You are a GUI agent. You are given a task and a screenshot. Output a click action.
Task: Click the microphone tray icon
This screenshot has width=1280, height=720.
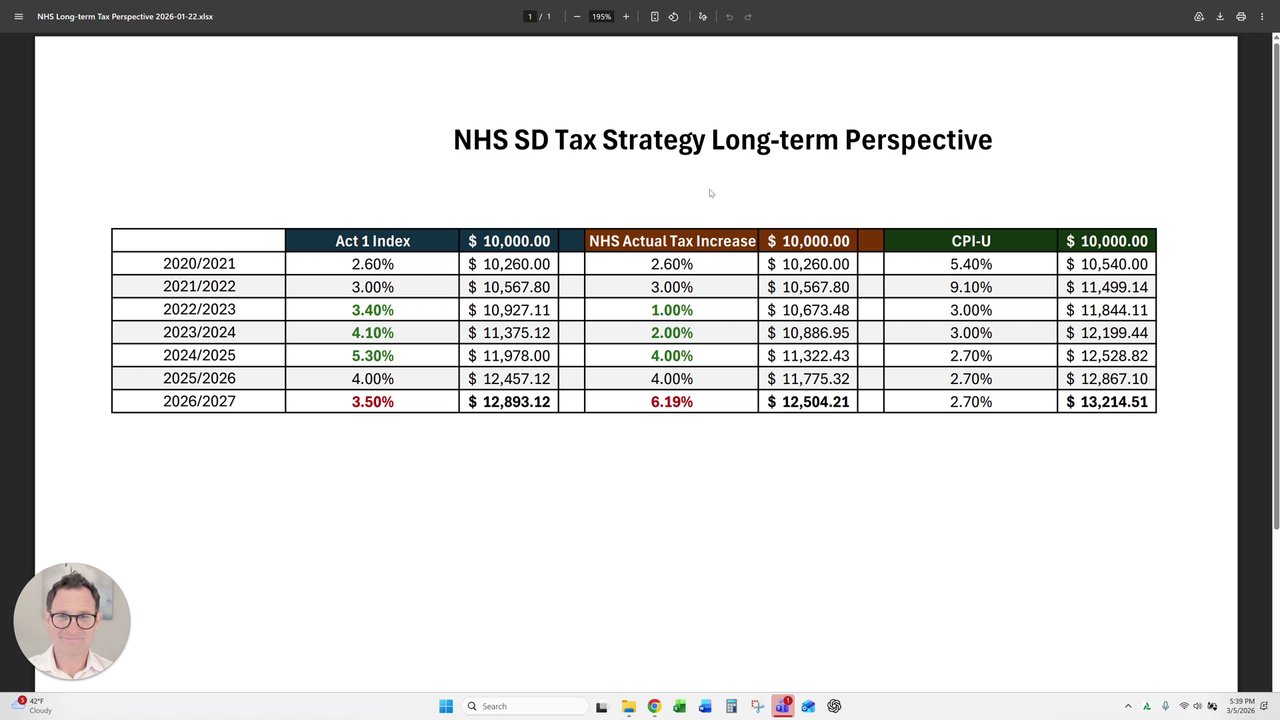point(1165,706)
